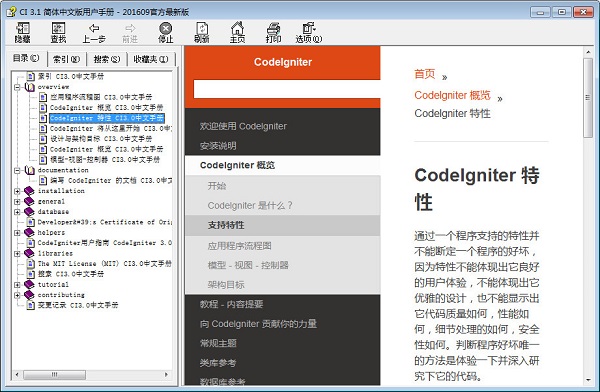Open 欢迎使用 CodeIgniter sidebar link

(243, 126)
